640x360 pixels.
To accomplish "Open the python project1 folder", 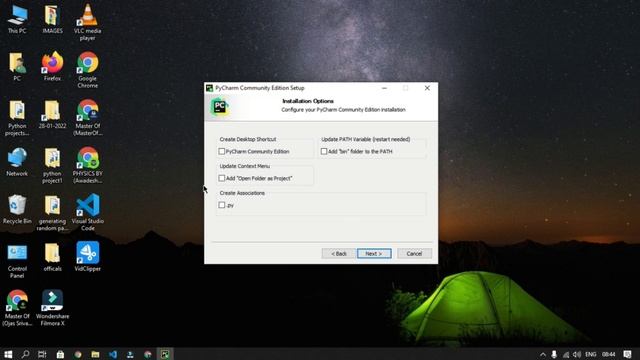I will coord(52,165).
